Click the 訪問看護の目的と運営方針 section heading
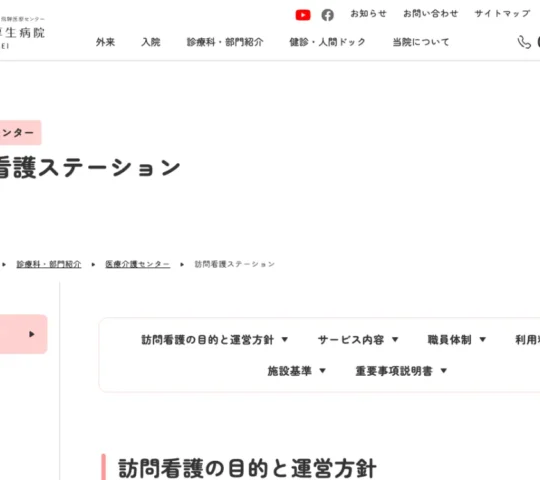This screenshot has width=540, height=480. coord(247,468)
